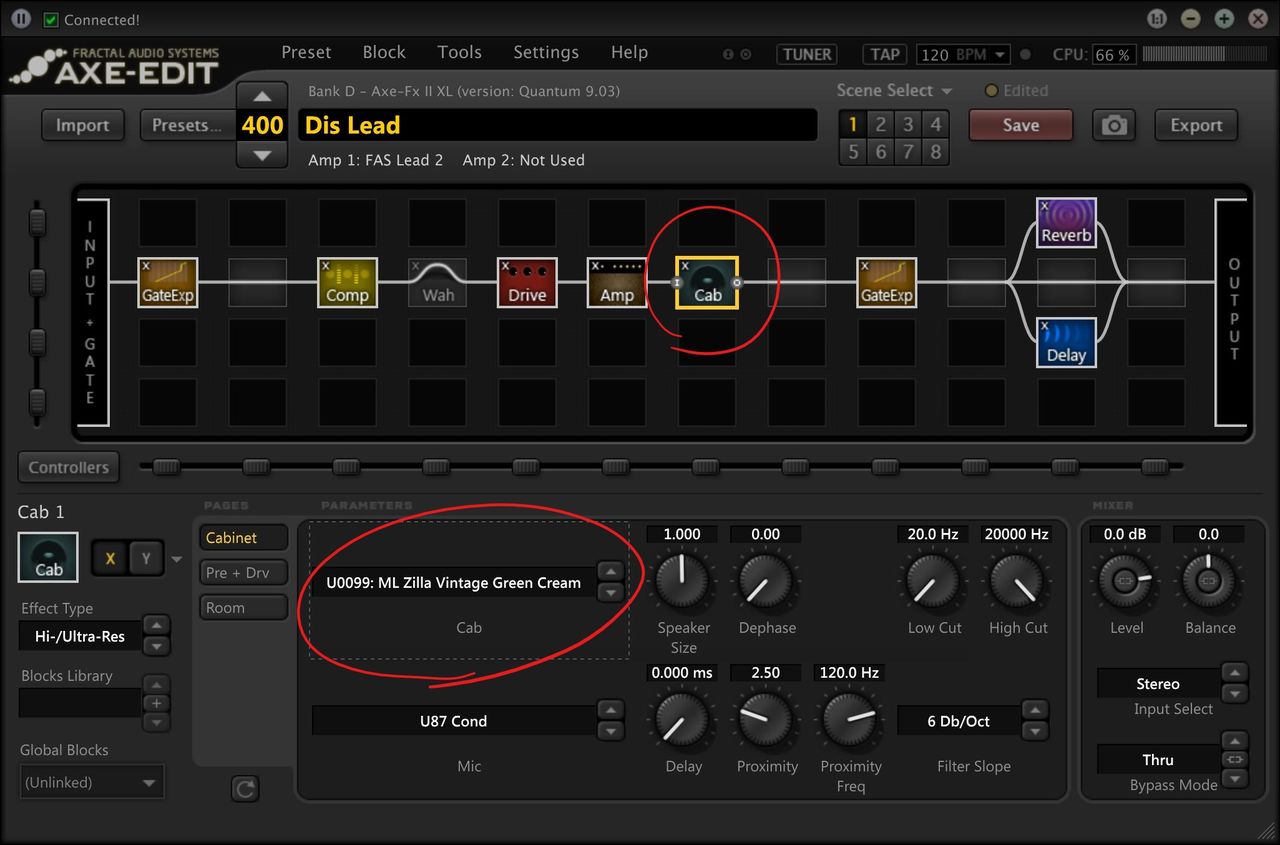The height and width of the screenshot is (845, 1280).
Task: Toggle the Connected checkbox
Action: (x=51, y=20)
